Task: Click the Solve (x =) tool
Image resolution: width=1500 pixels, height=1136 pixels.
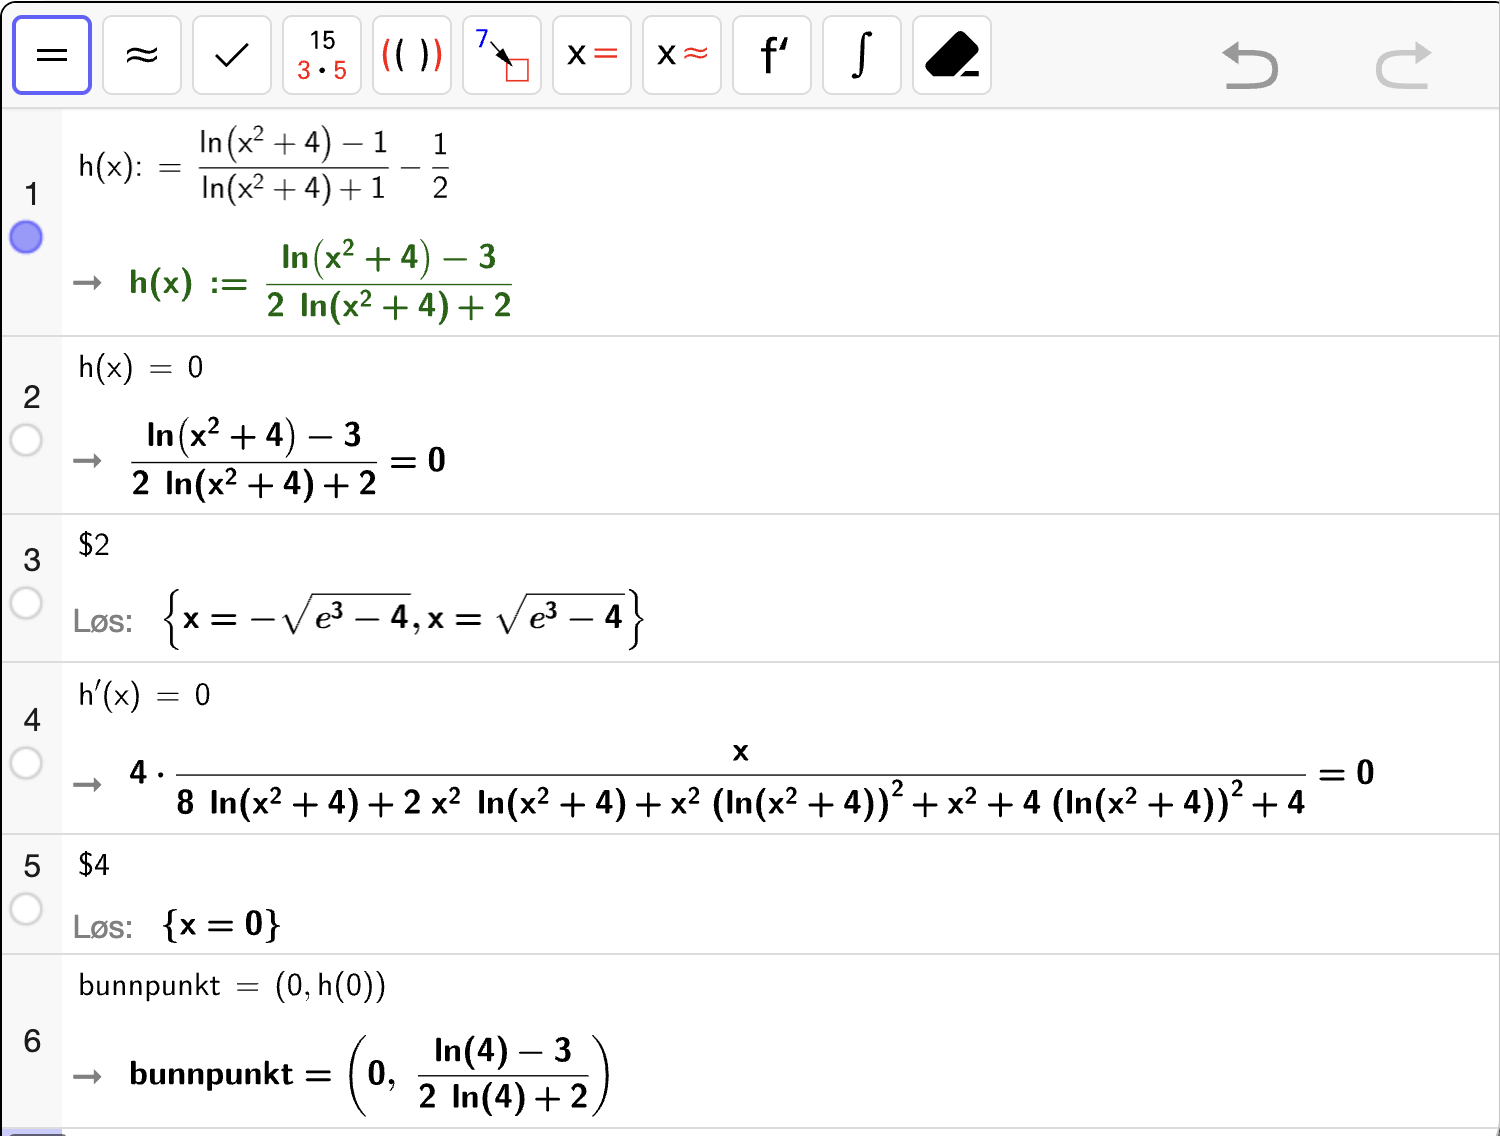Action: (592, 55)
